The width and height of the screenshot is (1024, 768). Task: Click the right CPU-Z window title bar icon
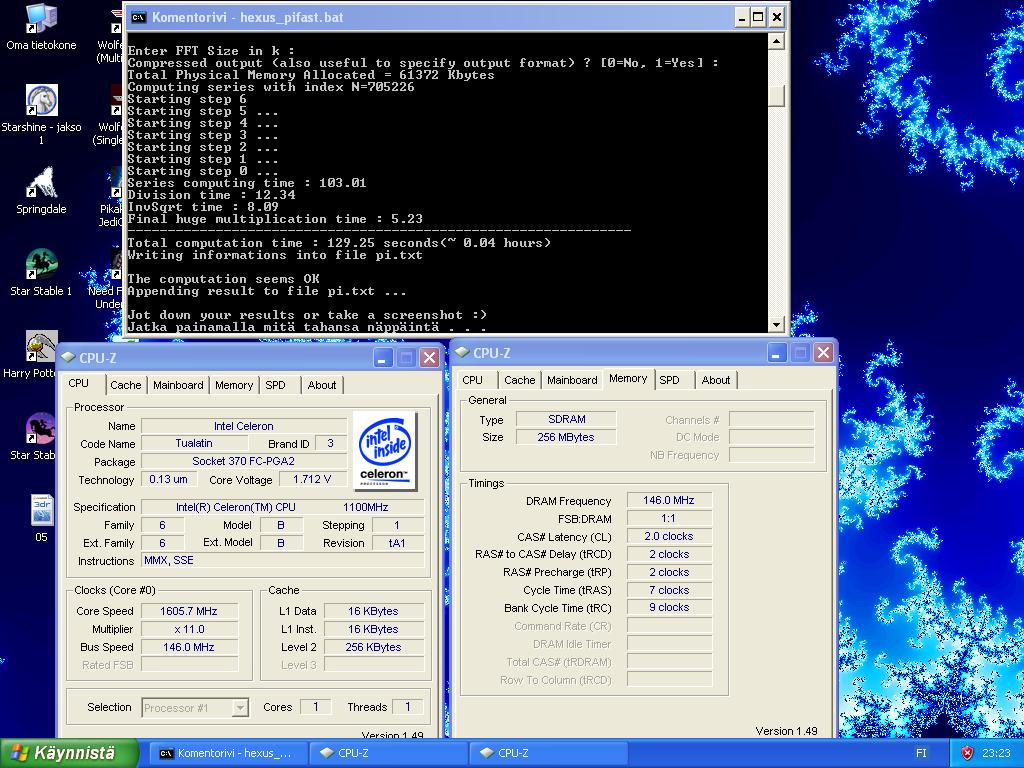click(x=462, y=352)
